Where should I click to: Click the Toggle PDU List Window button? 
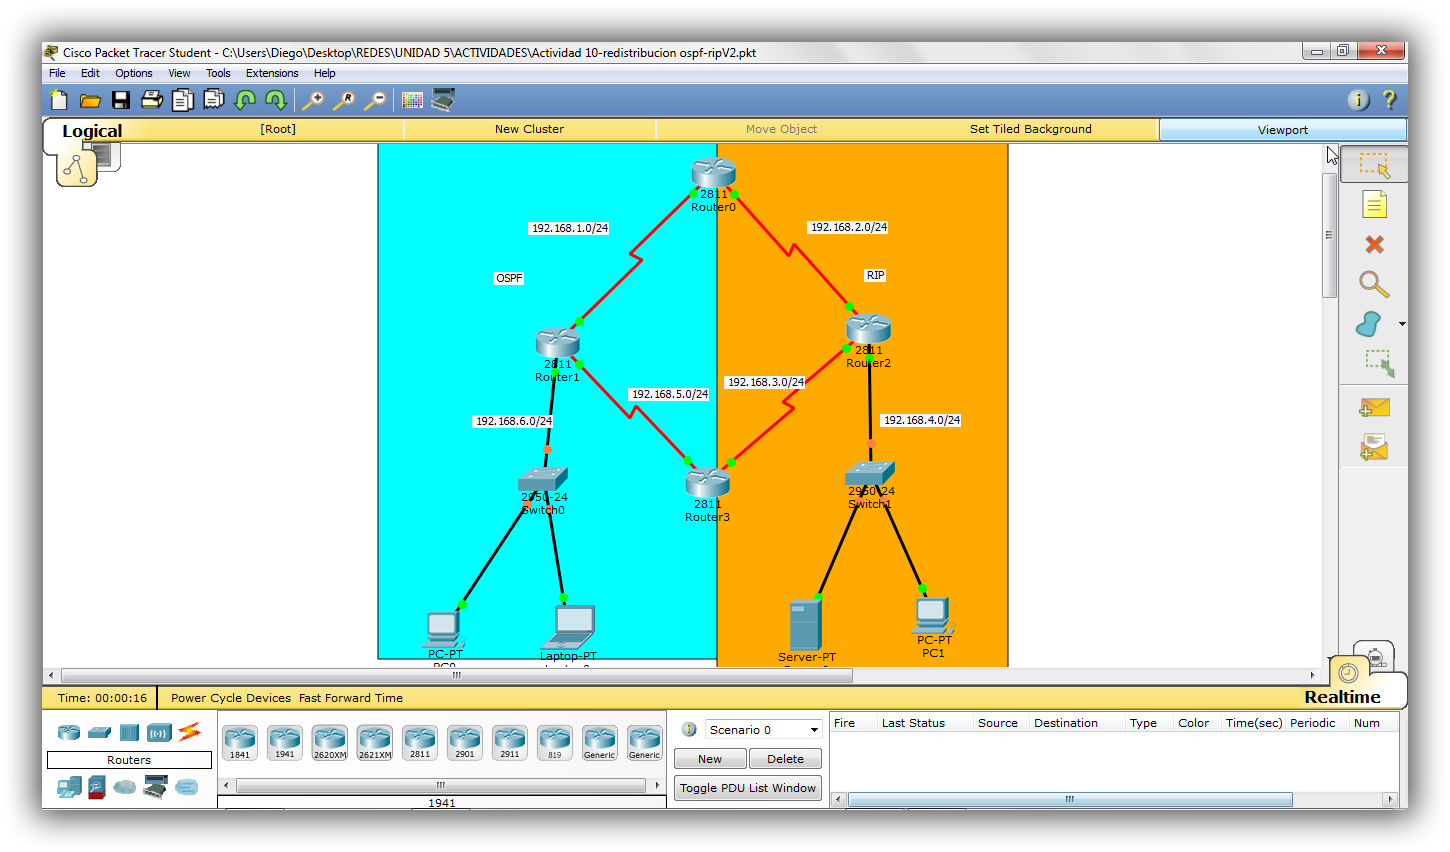point(747,787)
